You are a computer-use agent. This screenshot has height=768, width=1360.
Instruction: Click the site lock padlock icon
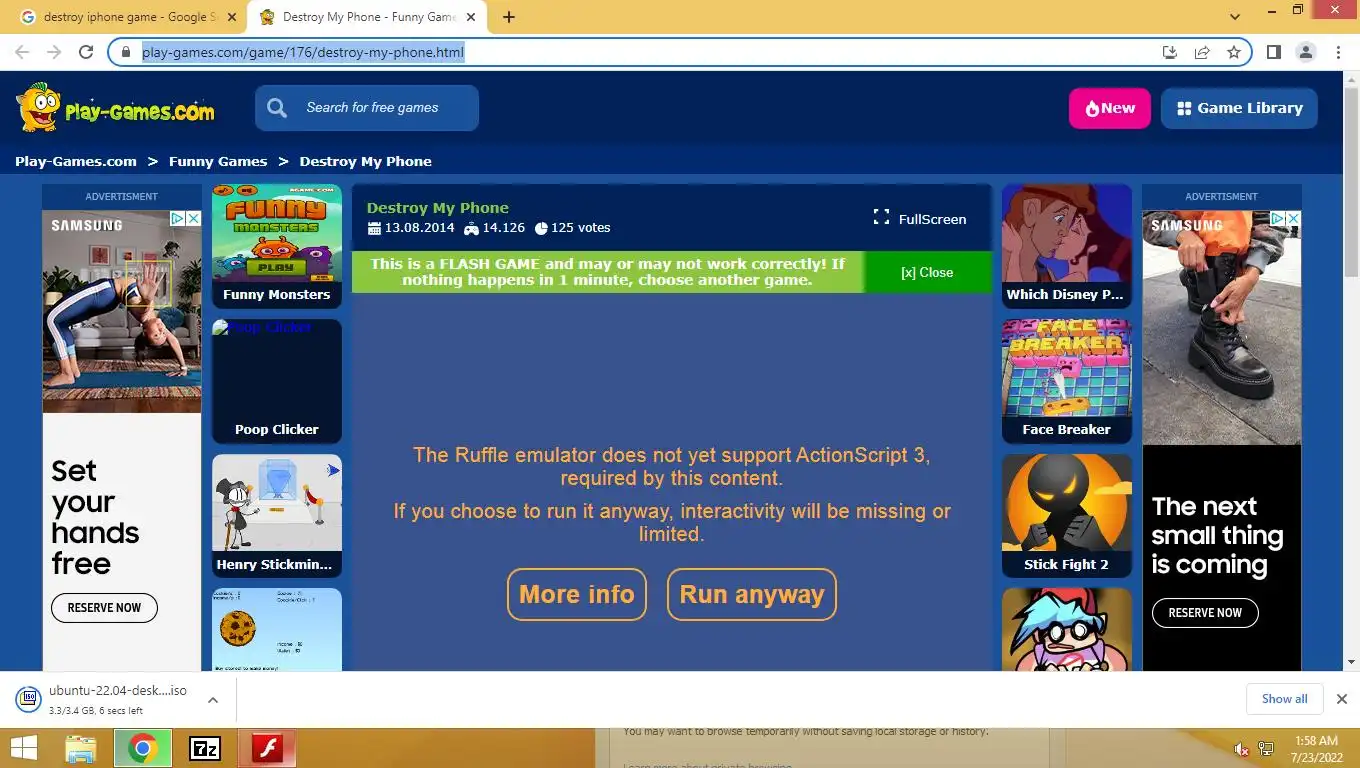coord(126,52)
